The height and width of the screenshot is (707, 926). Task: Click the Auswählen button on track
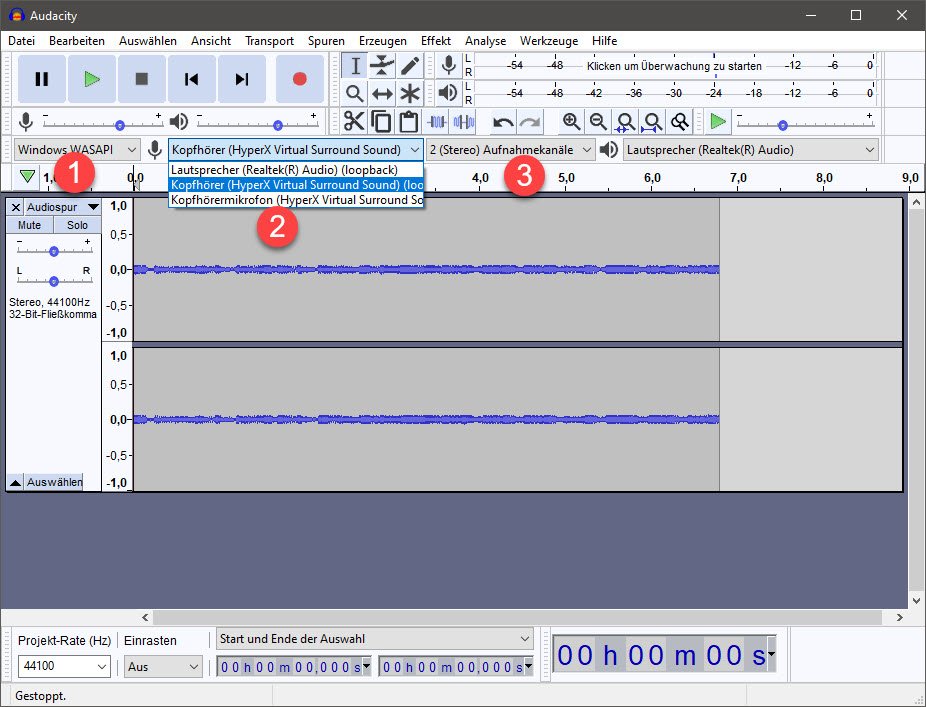tap(54, 482)
